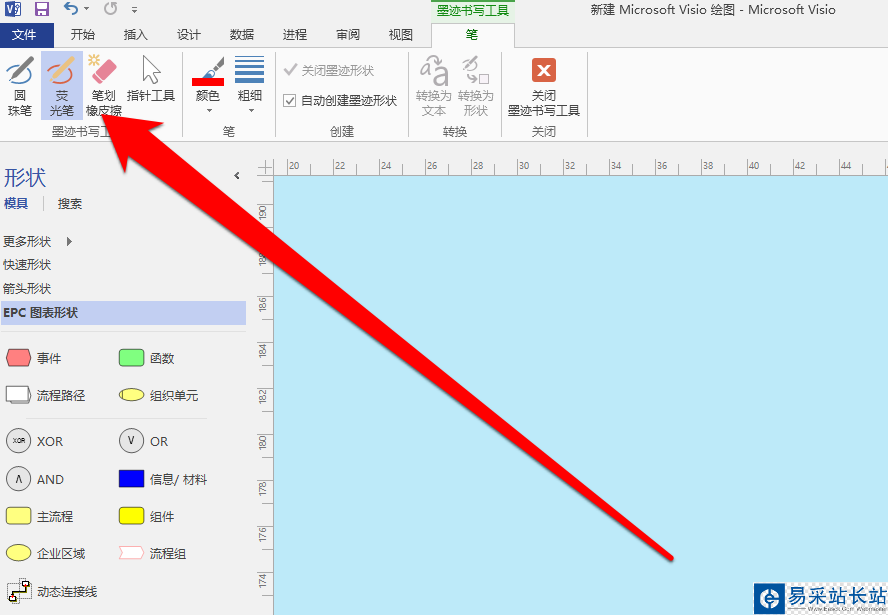Open the pen Weight (粗细) dropdown

[249, 86]
